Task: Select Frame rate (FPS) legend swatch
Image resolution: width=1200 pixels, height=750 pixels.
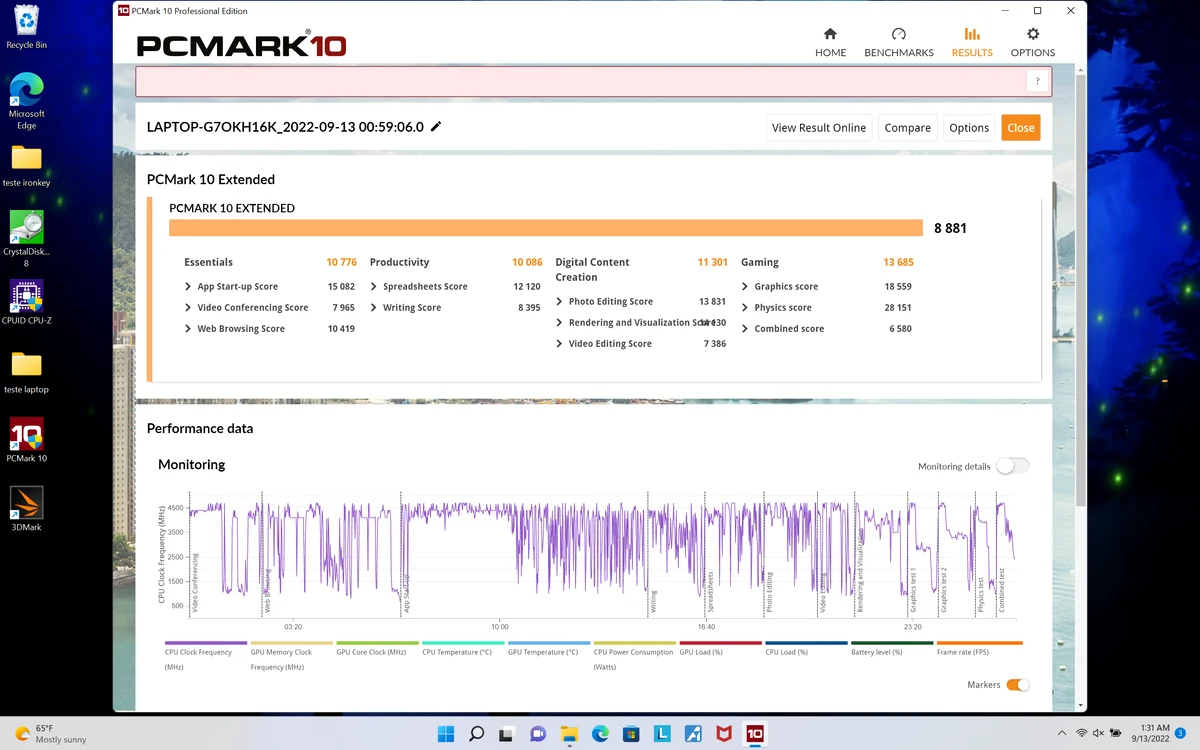Action: (x=980, y=643)
